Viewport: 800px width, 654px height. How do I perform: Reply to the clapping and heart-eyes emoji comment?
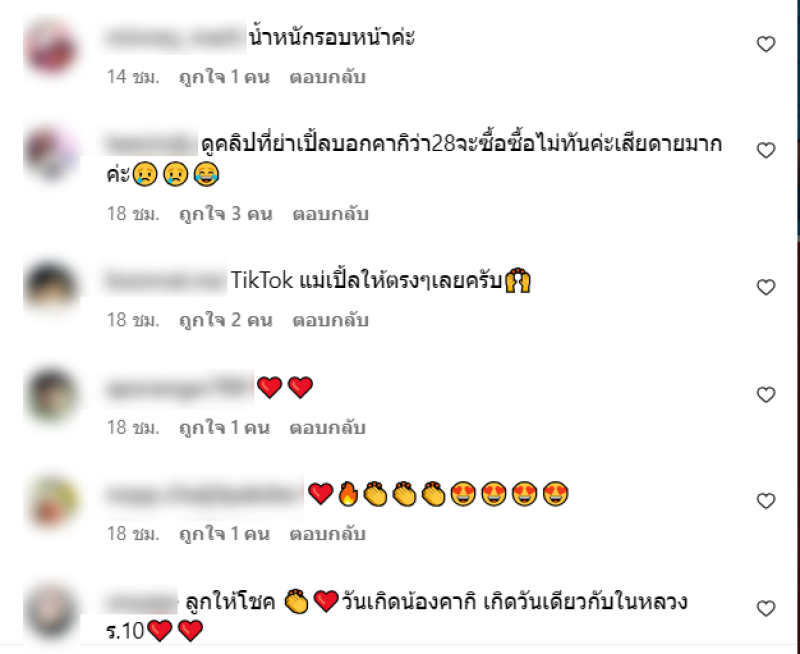click(328, 534)
